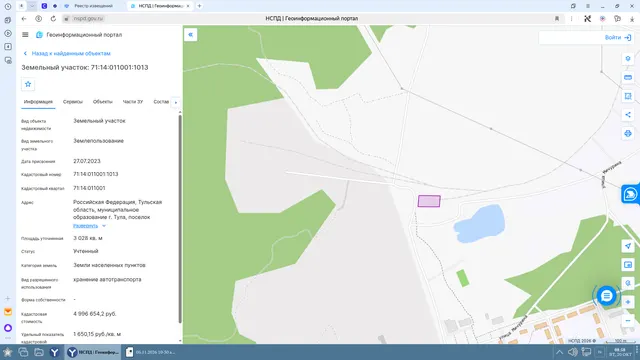Click Земли населенных пунктов category text

tap(109, 265)
